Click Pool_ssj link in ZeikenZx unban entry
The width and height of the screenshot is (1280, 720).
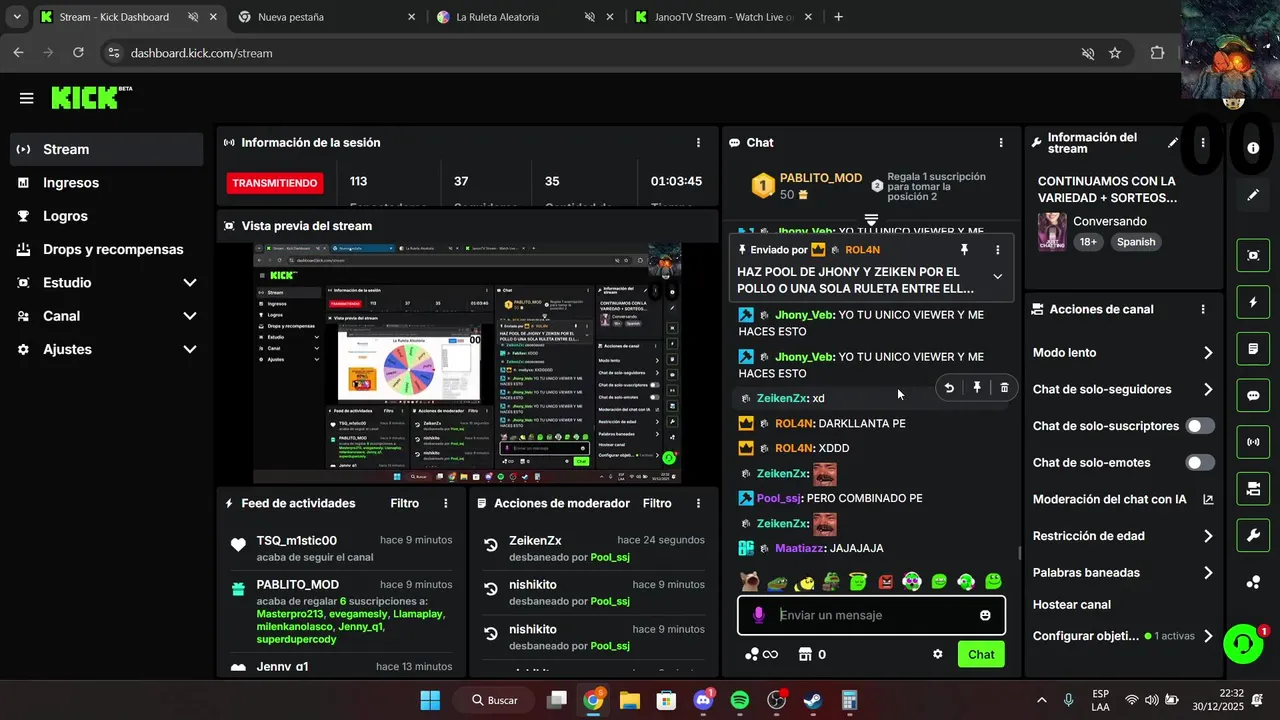pos(610,557)
